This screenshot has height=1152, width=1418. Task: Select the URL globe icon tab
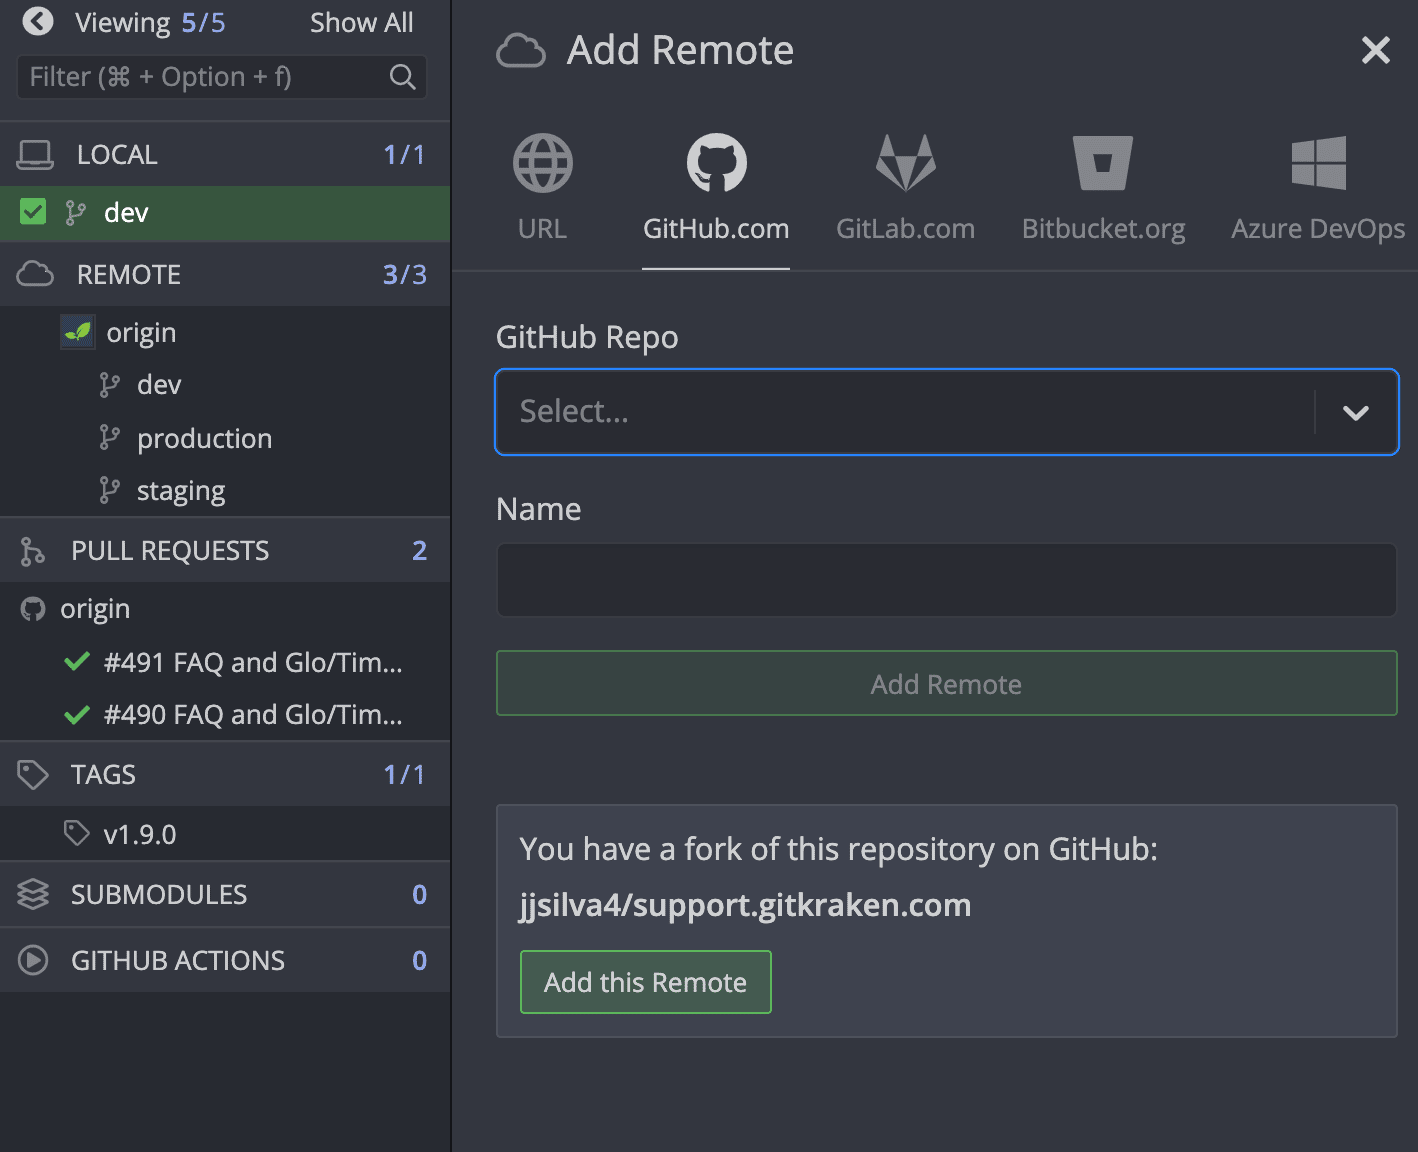[x=542, y=162]
